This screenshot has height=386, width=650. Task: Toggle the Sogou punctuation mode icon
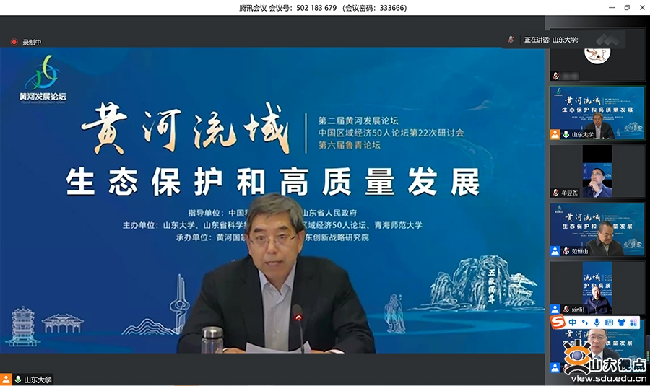(x=585, y=323)
